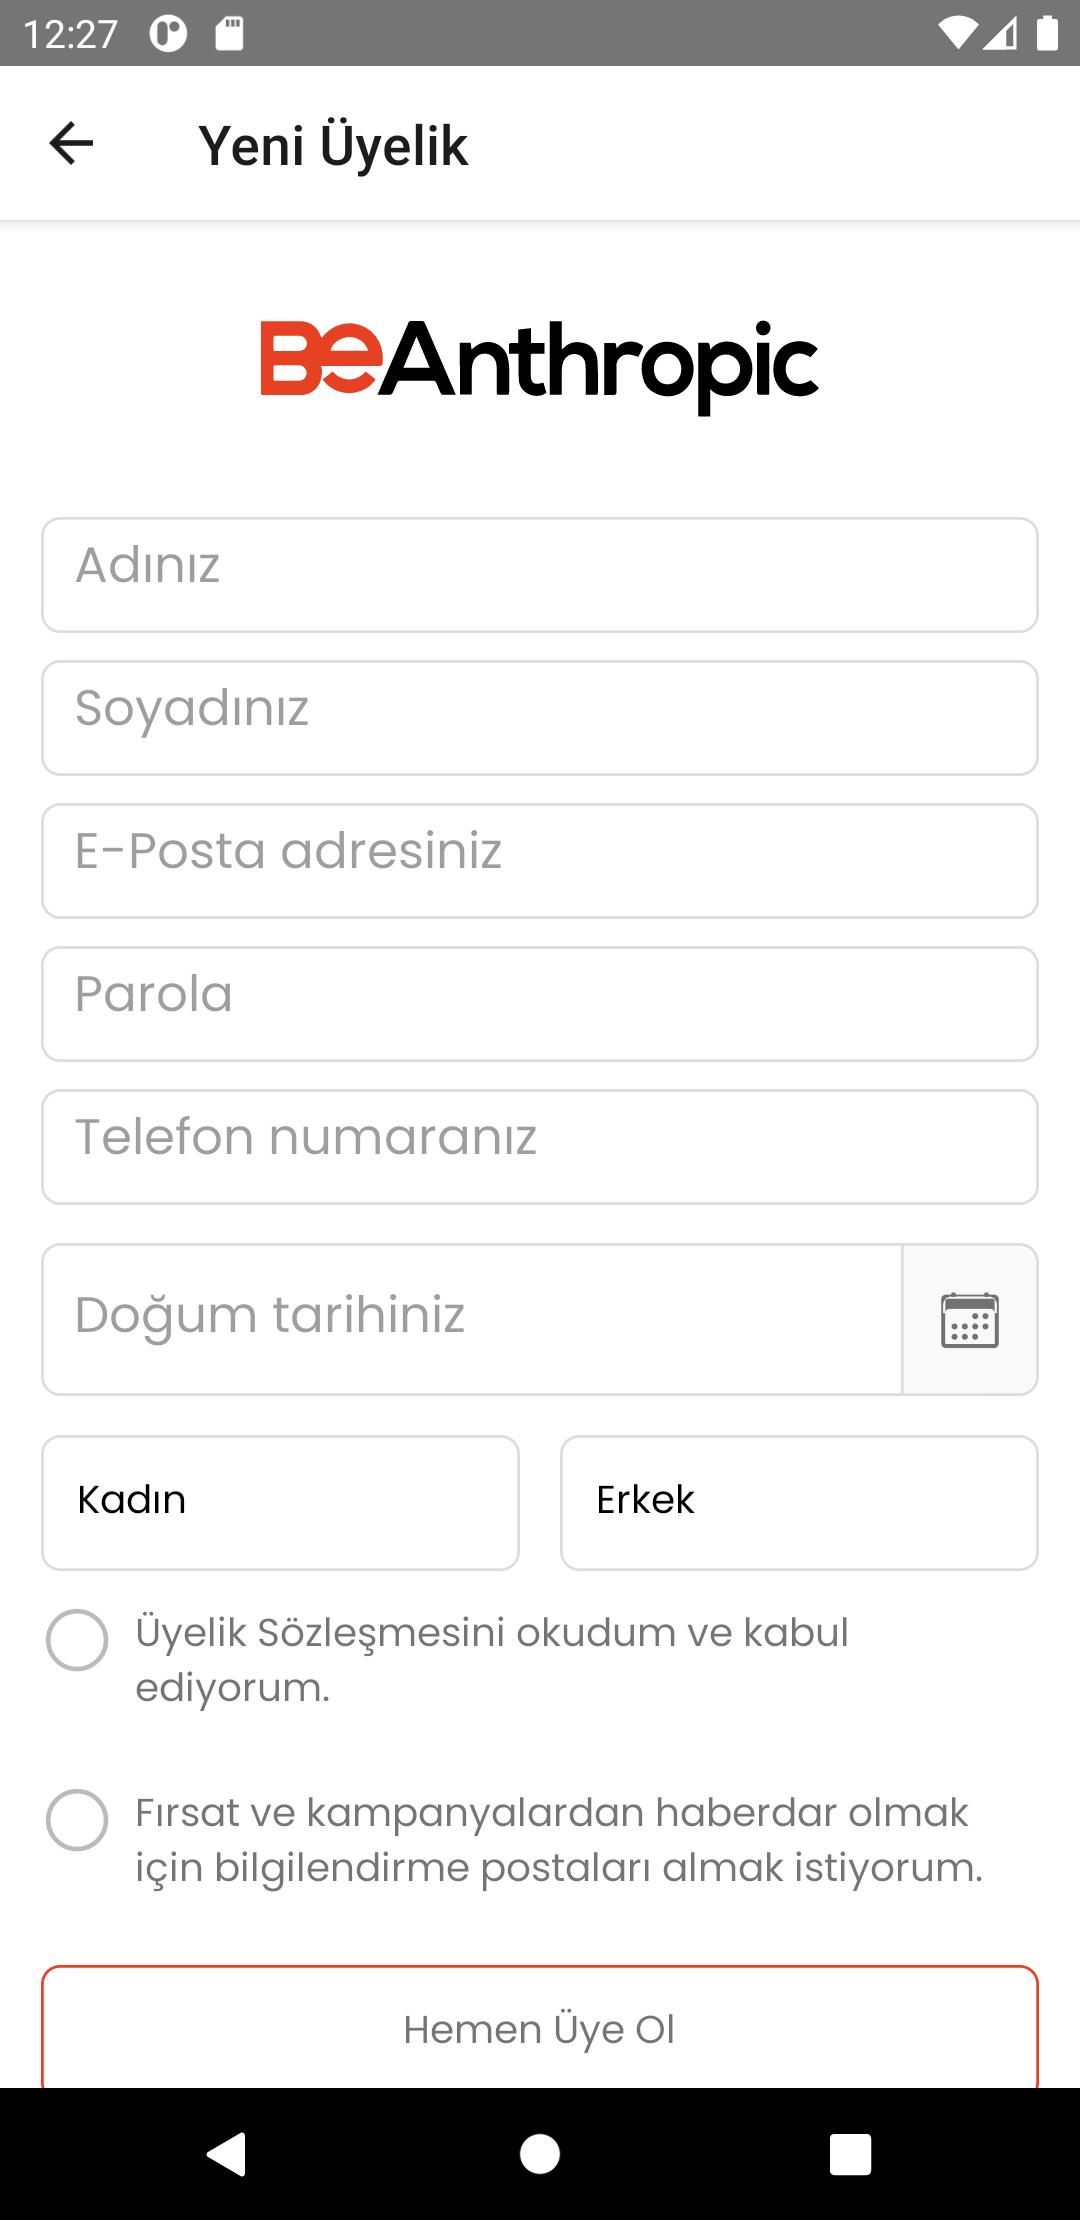
Task: Tap the Android back navigation button
Action: click(227, 2153)
